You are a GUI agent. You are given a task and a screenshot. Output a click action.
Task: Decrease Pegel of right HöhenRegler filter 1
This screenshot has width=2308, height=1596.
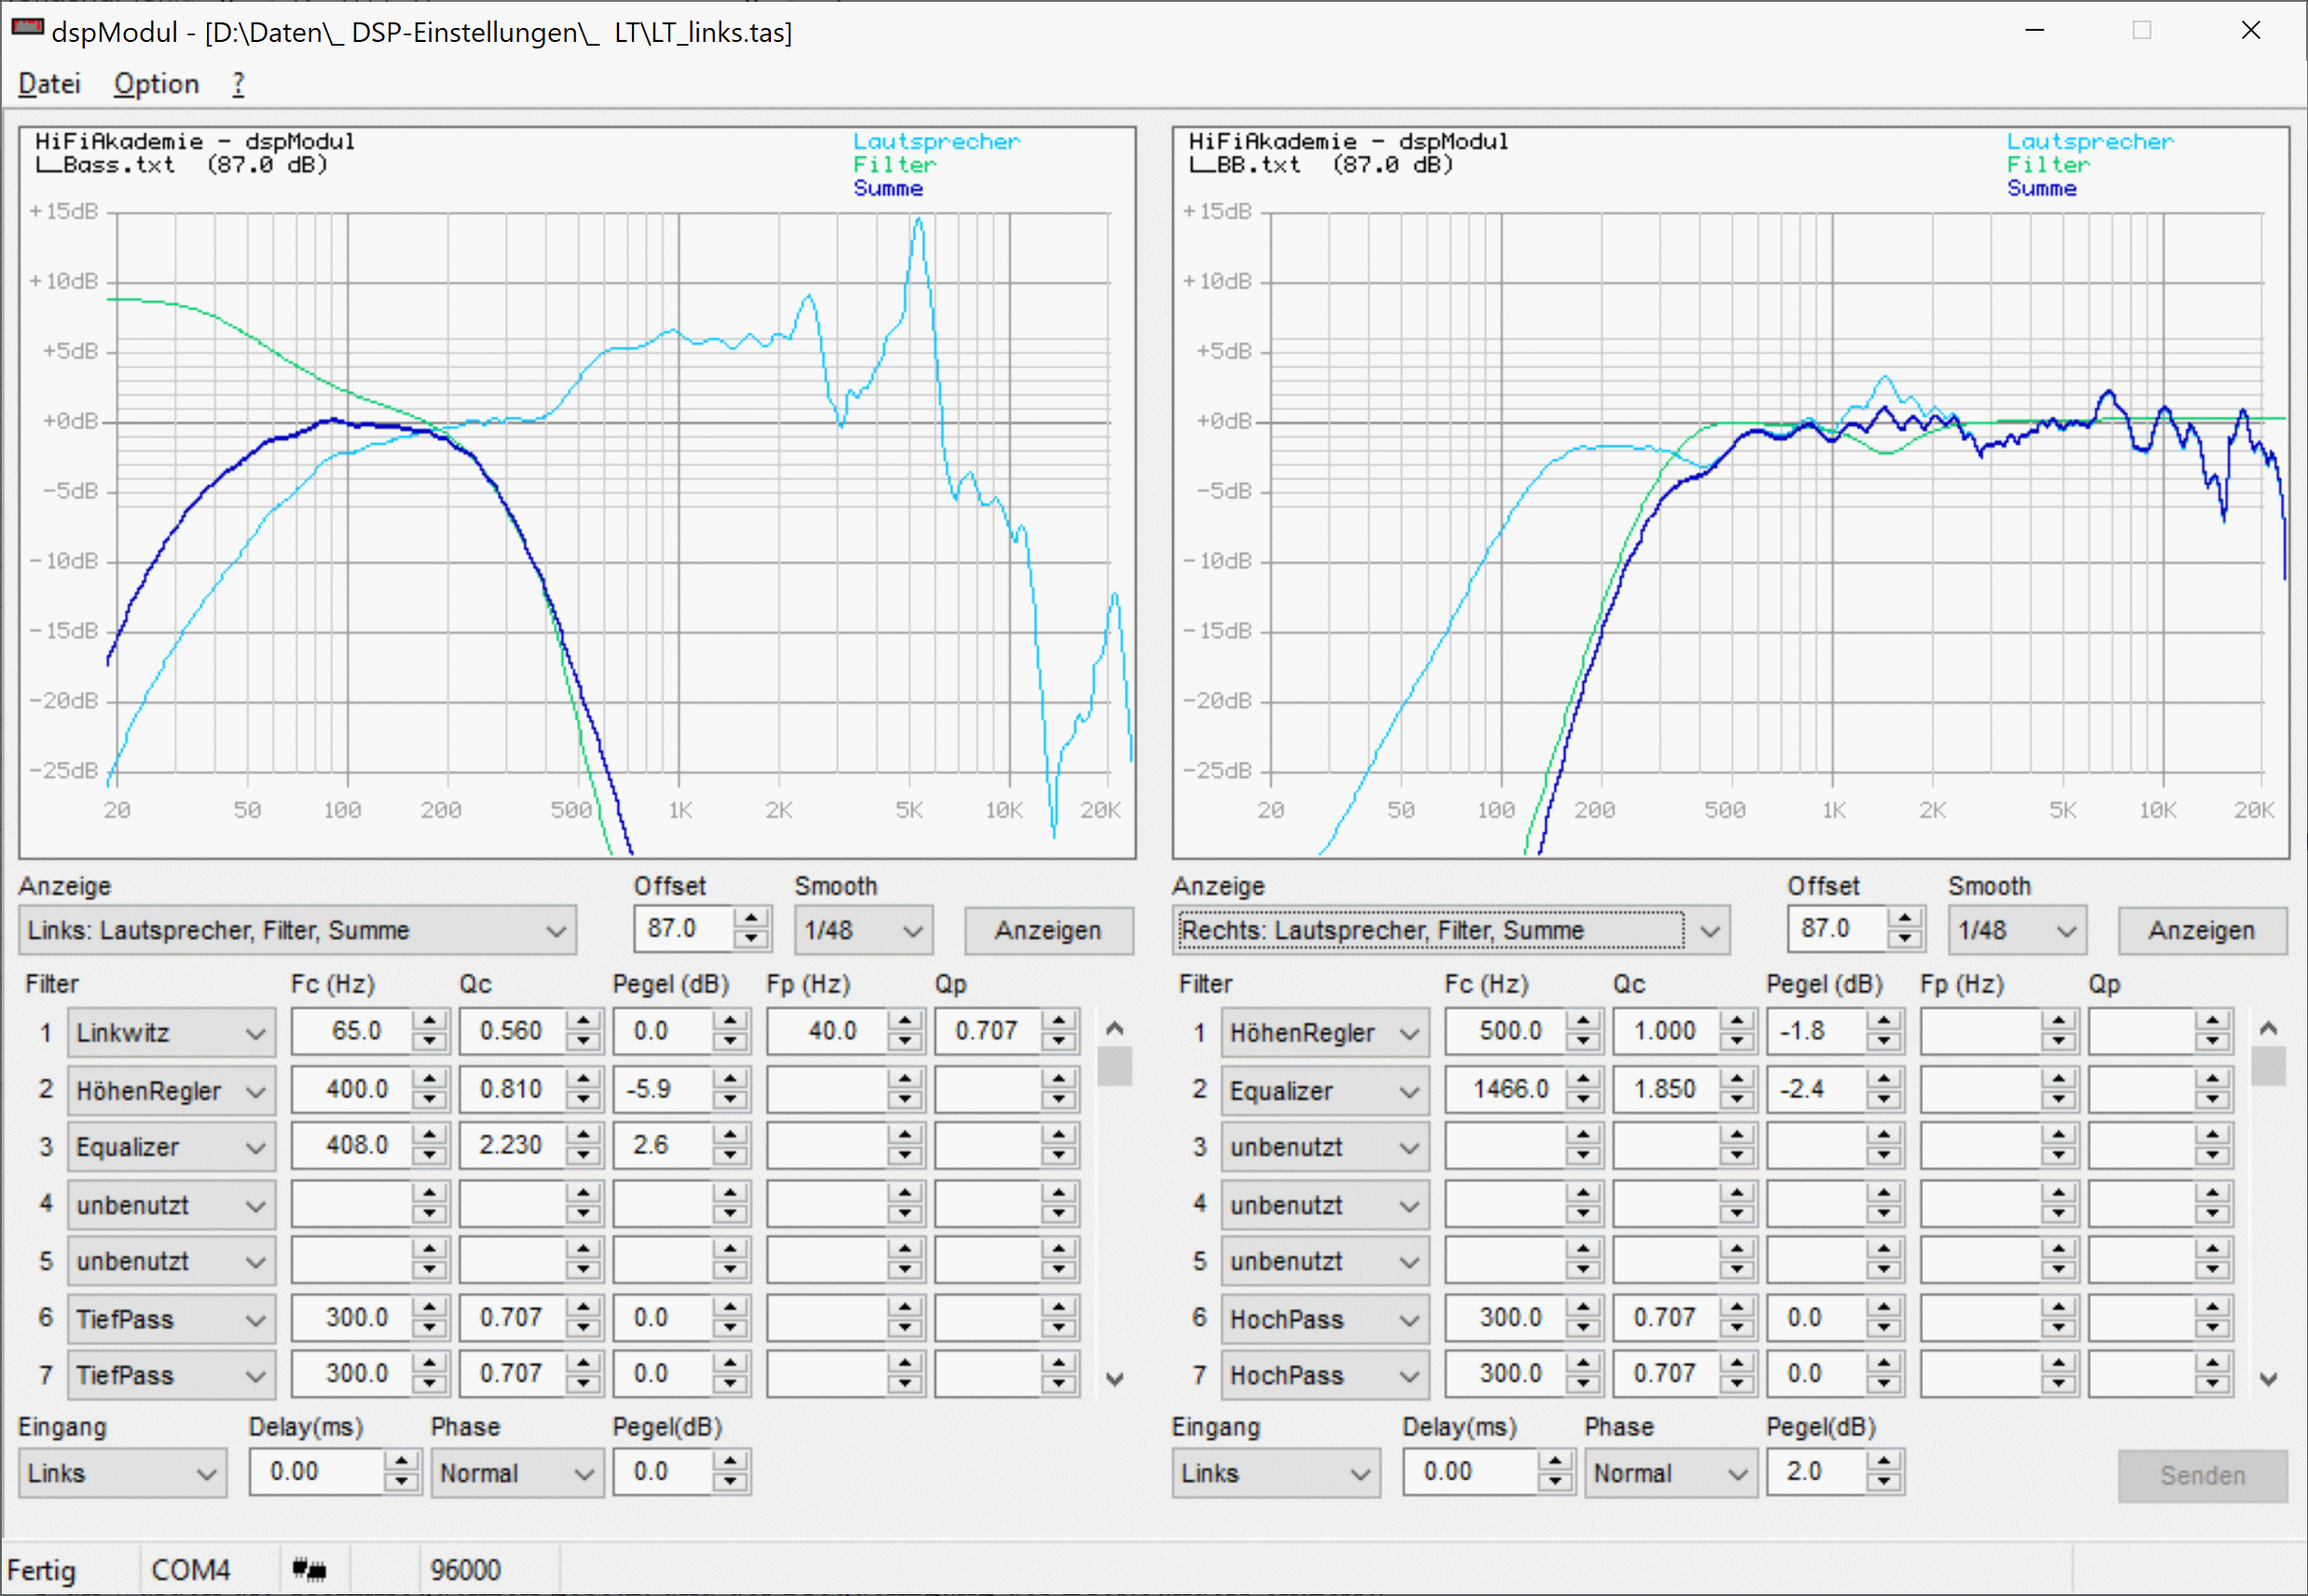[1883, 1042]
